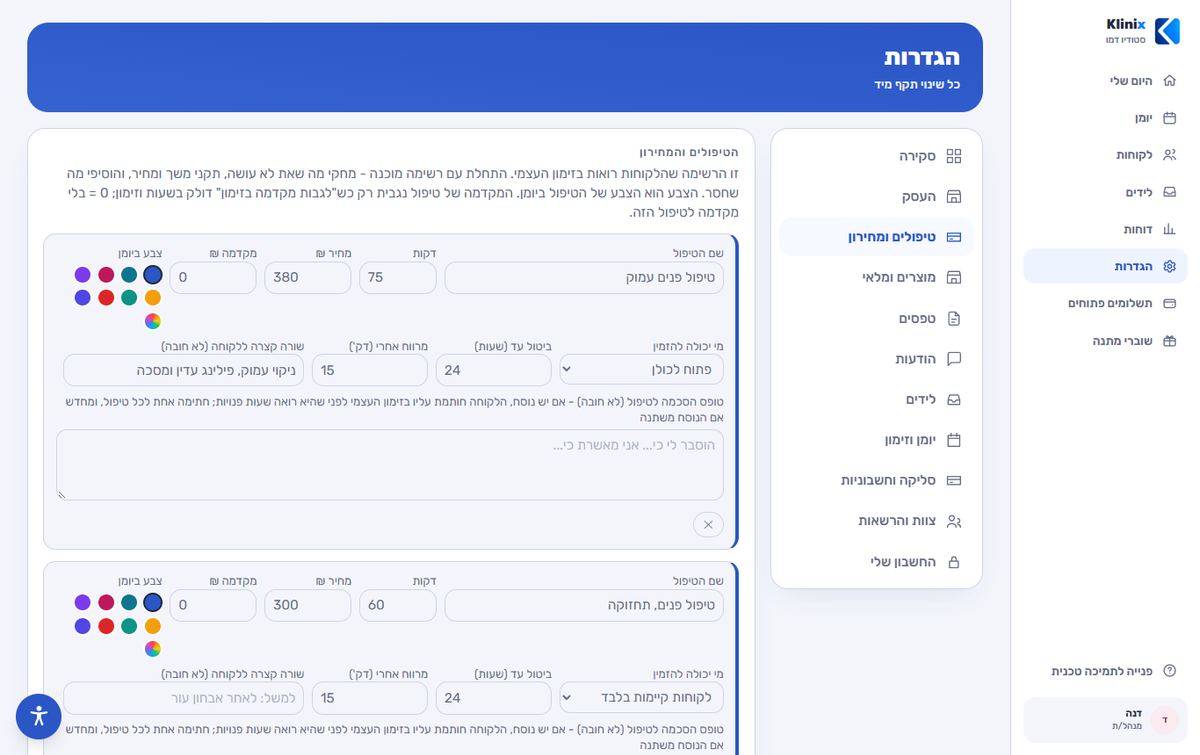
Task: Click the הטיפולים והמחירון section title
Action: 689,152
